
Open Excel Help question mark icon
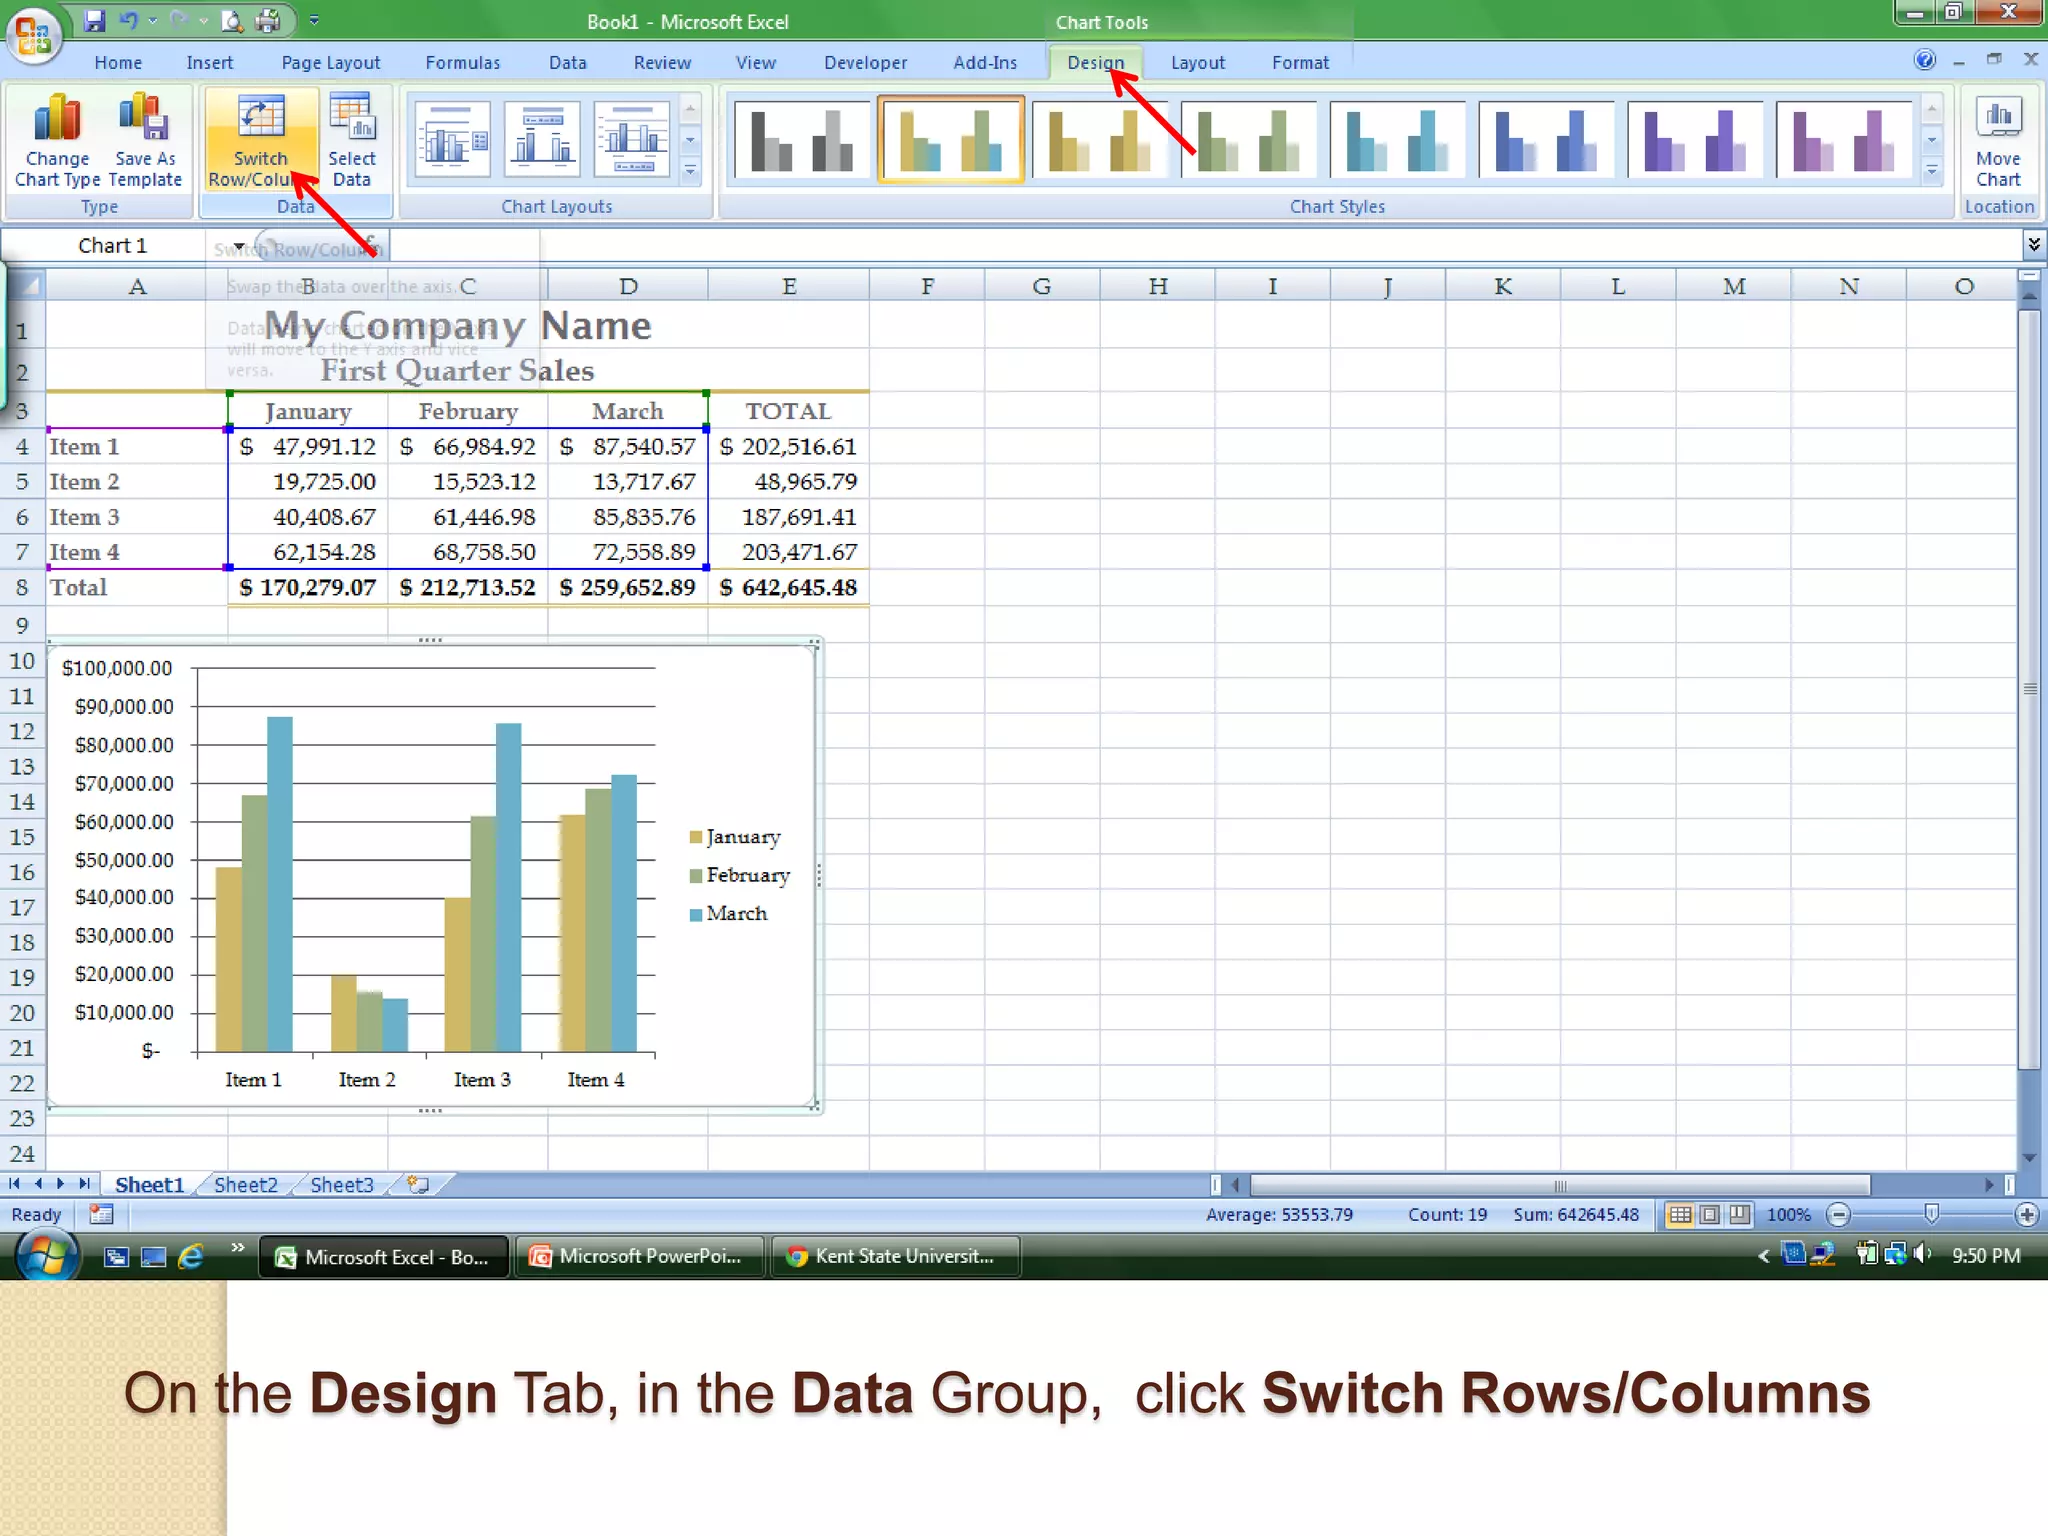(1925, 60)
